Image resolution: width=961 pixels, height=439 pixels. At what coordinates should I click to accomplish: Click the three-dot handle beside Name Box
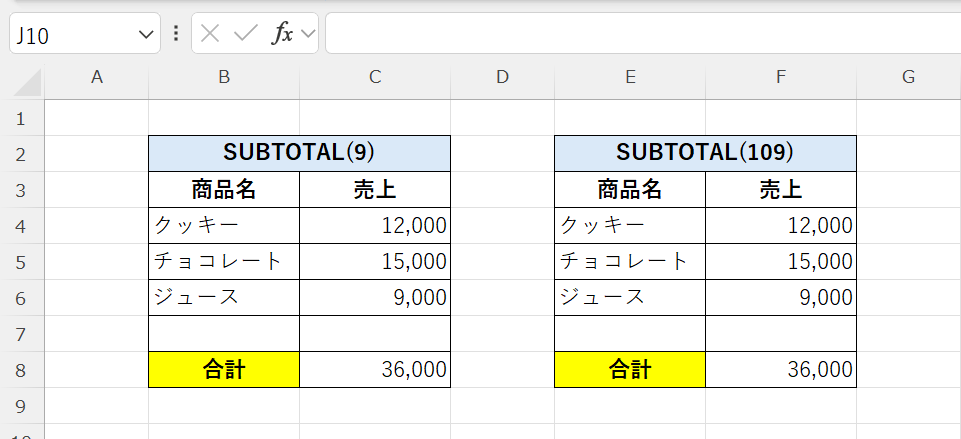176,34
